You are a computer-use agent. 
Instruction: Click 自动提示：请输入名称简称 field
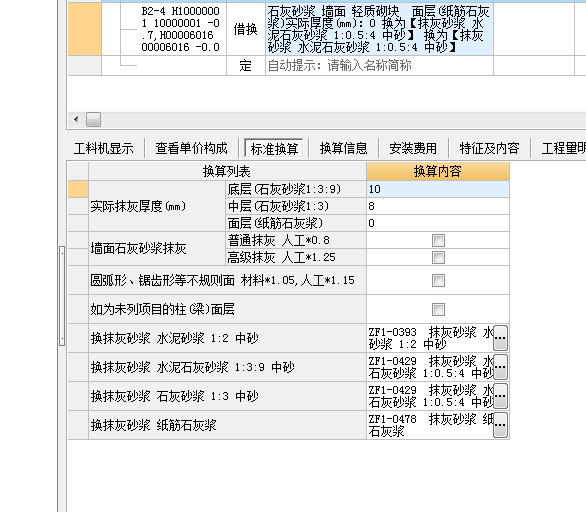click(x=379, y=66)
